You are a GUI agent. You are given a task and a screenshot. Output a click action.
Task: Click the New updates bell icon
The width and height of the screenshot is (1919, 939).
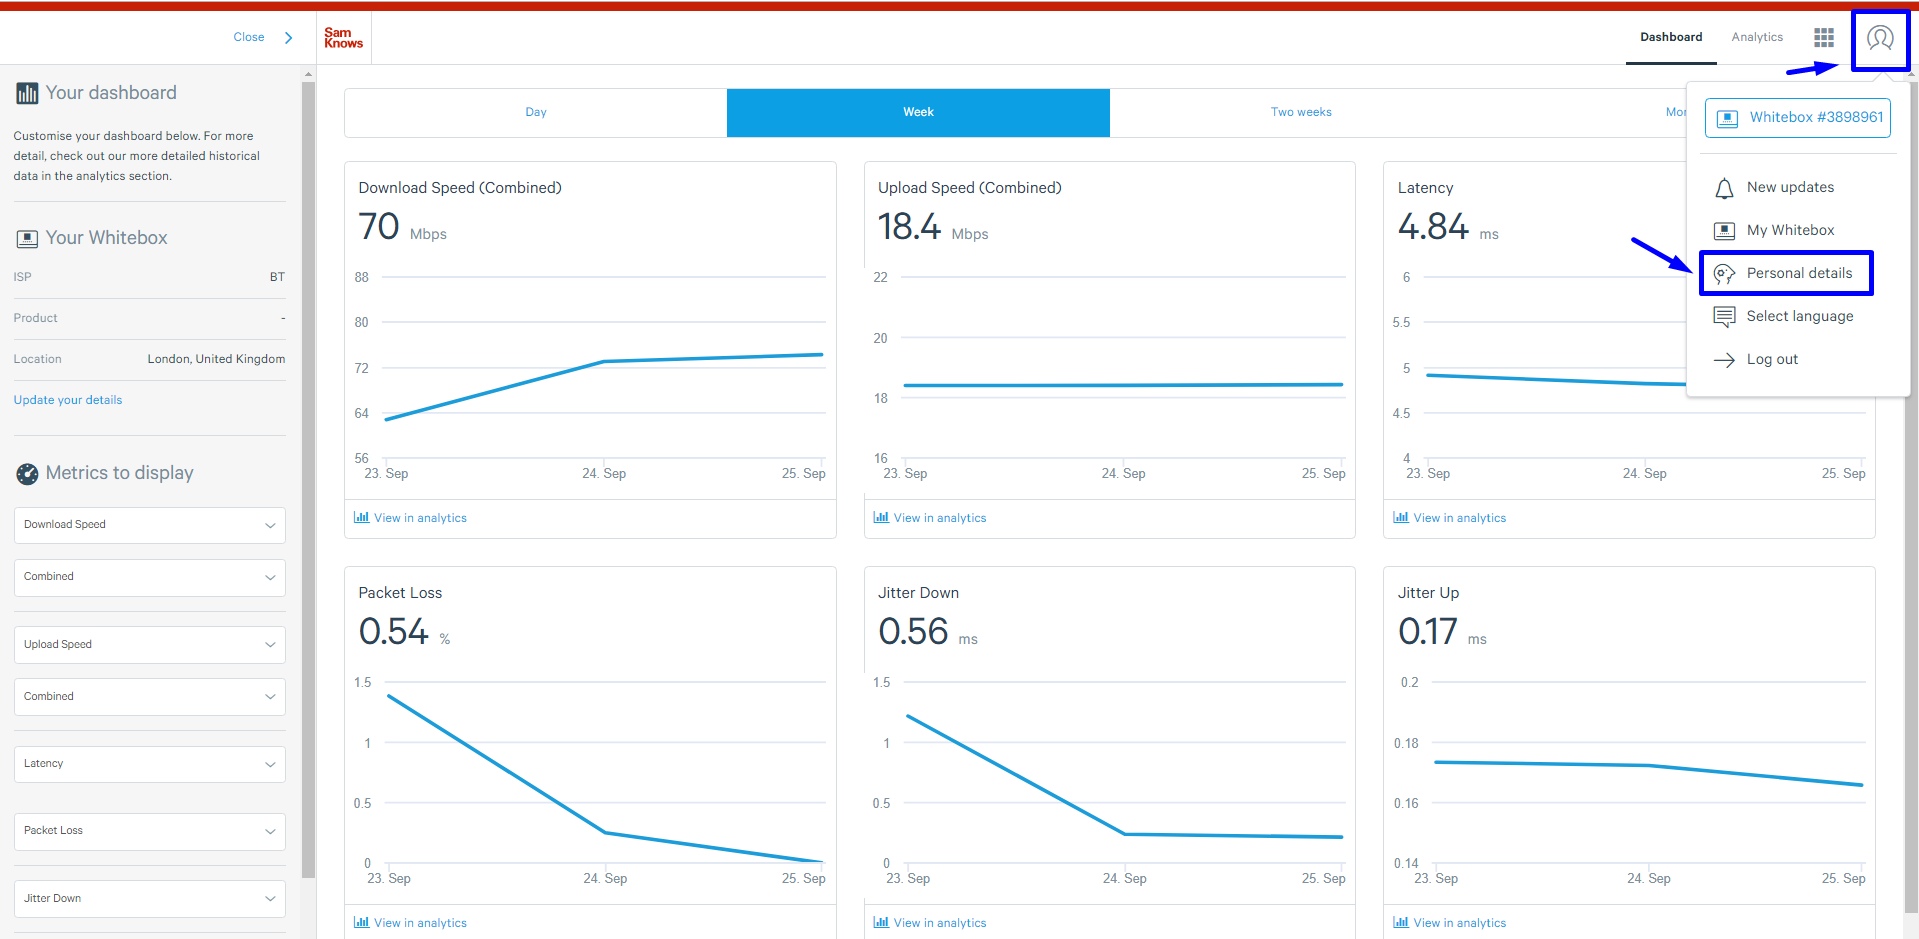coord(1724,188)
